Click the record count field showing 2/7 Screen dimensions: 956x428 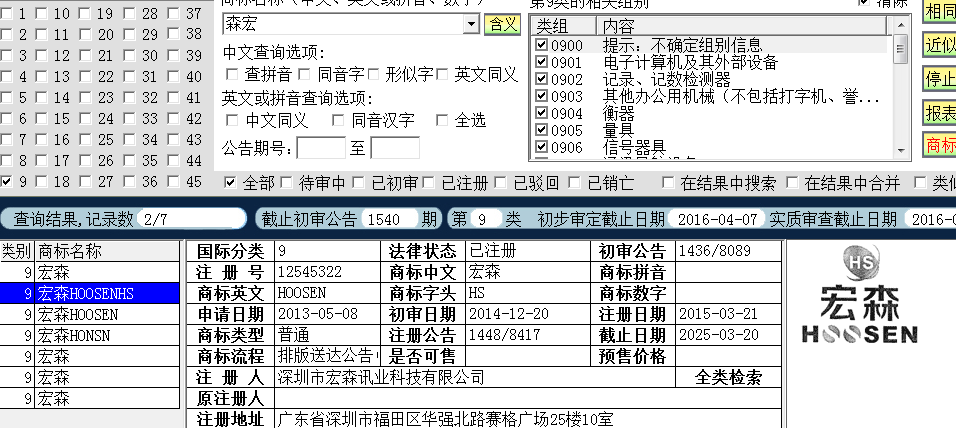(191, 219)
